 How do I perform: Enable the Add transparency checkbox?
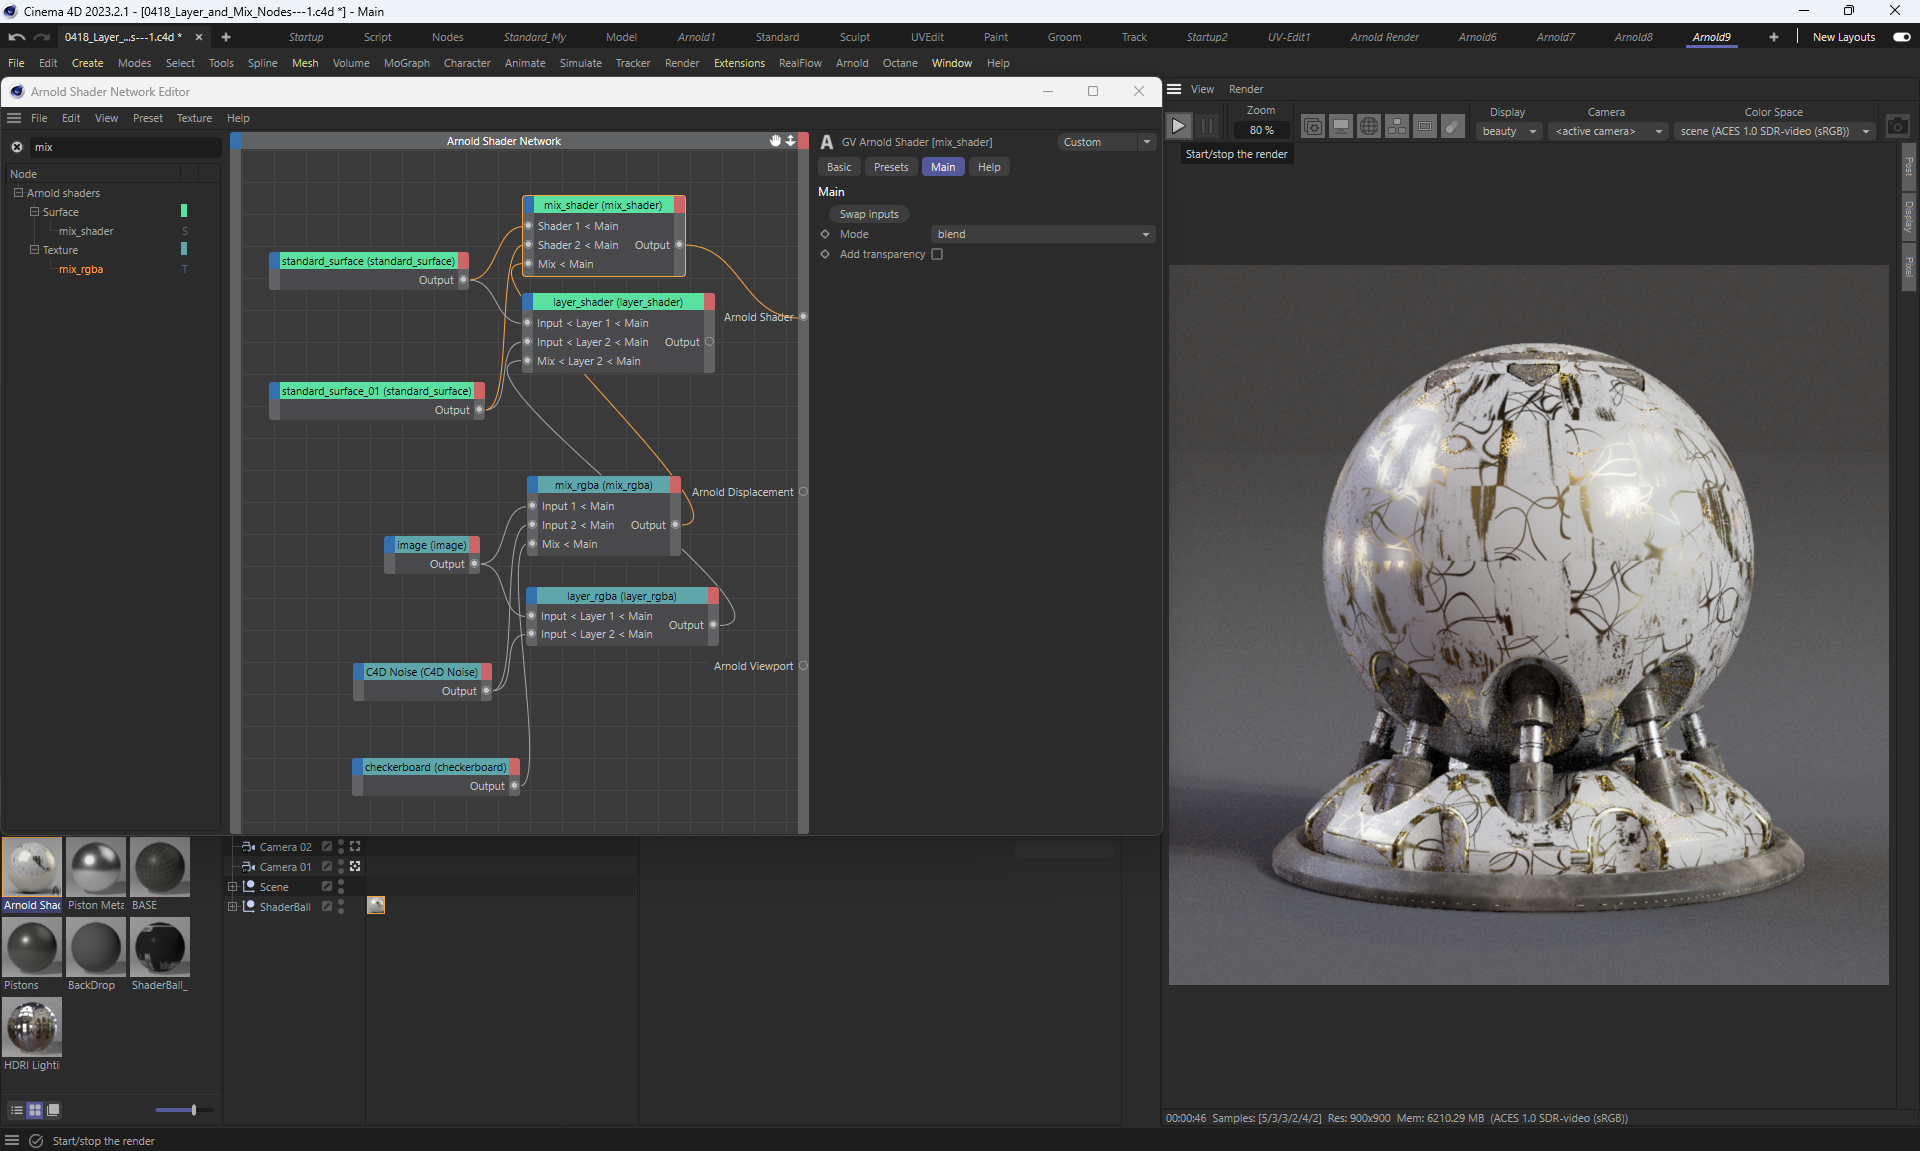[937, 254]
